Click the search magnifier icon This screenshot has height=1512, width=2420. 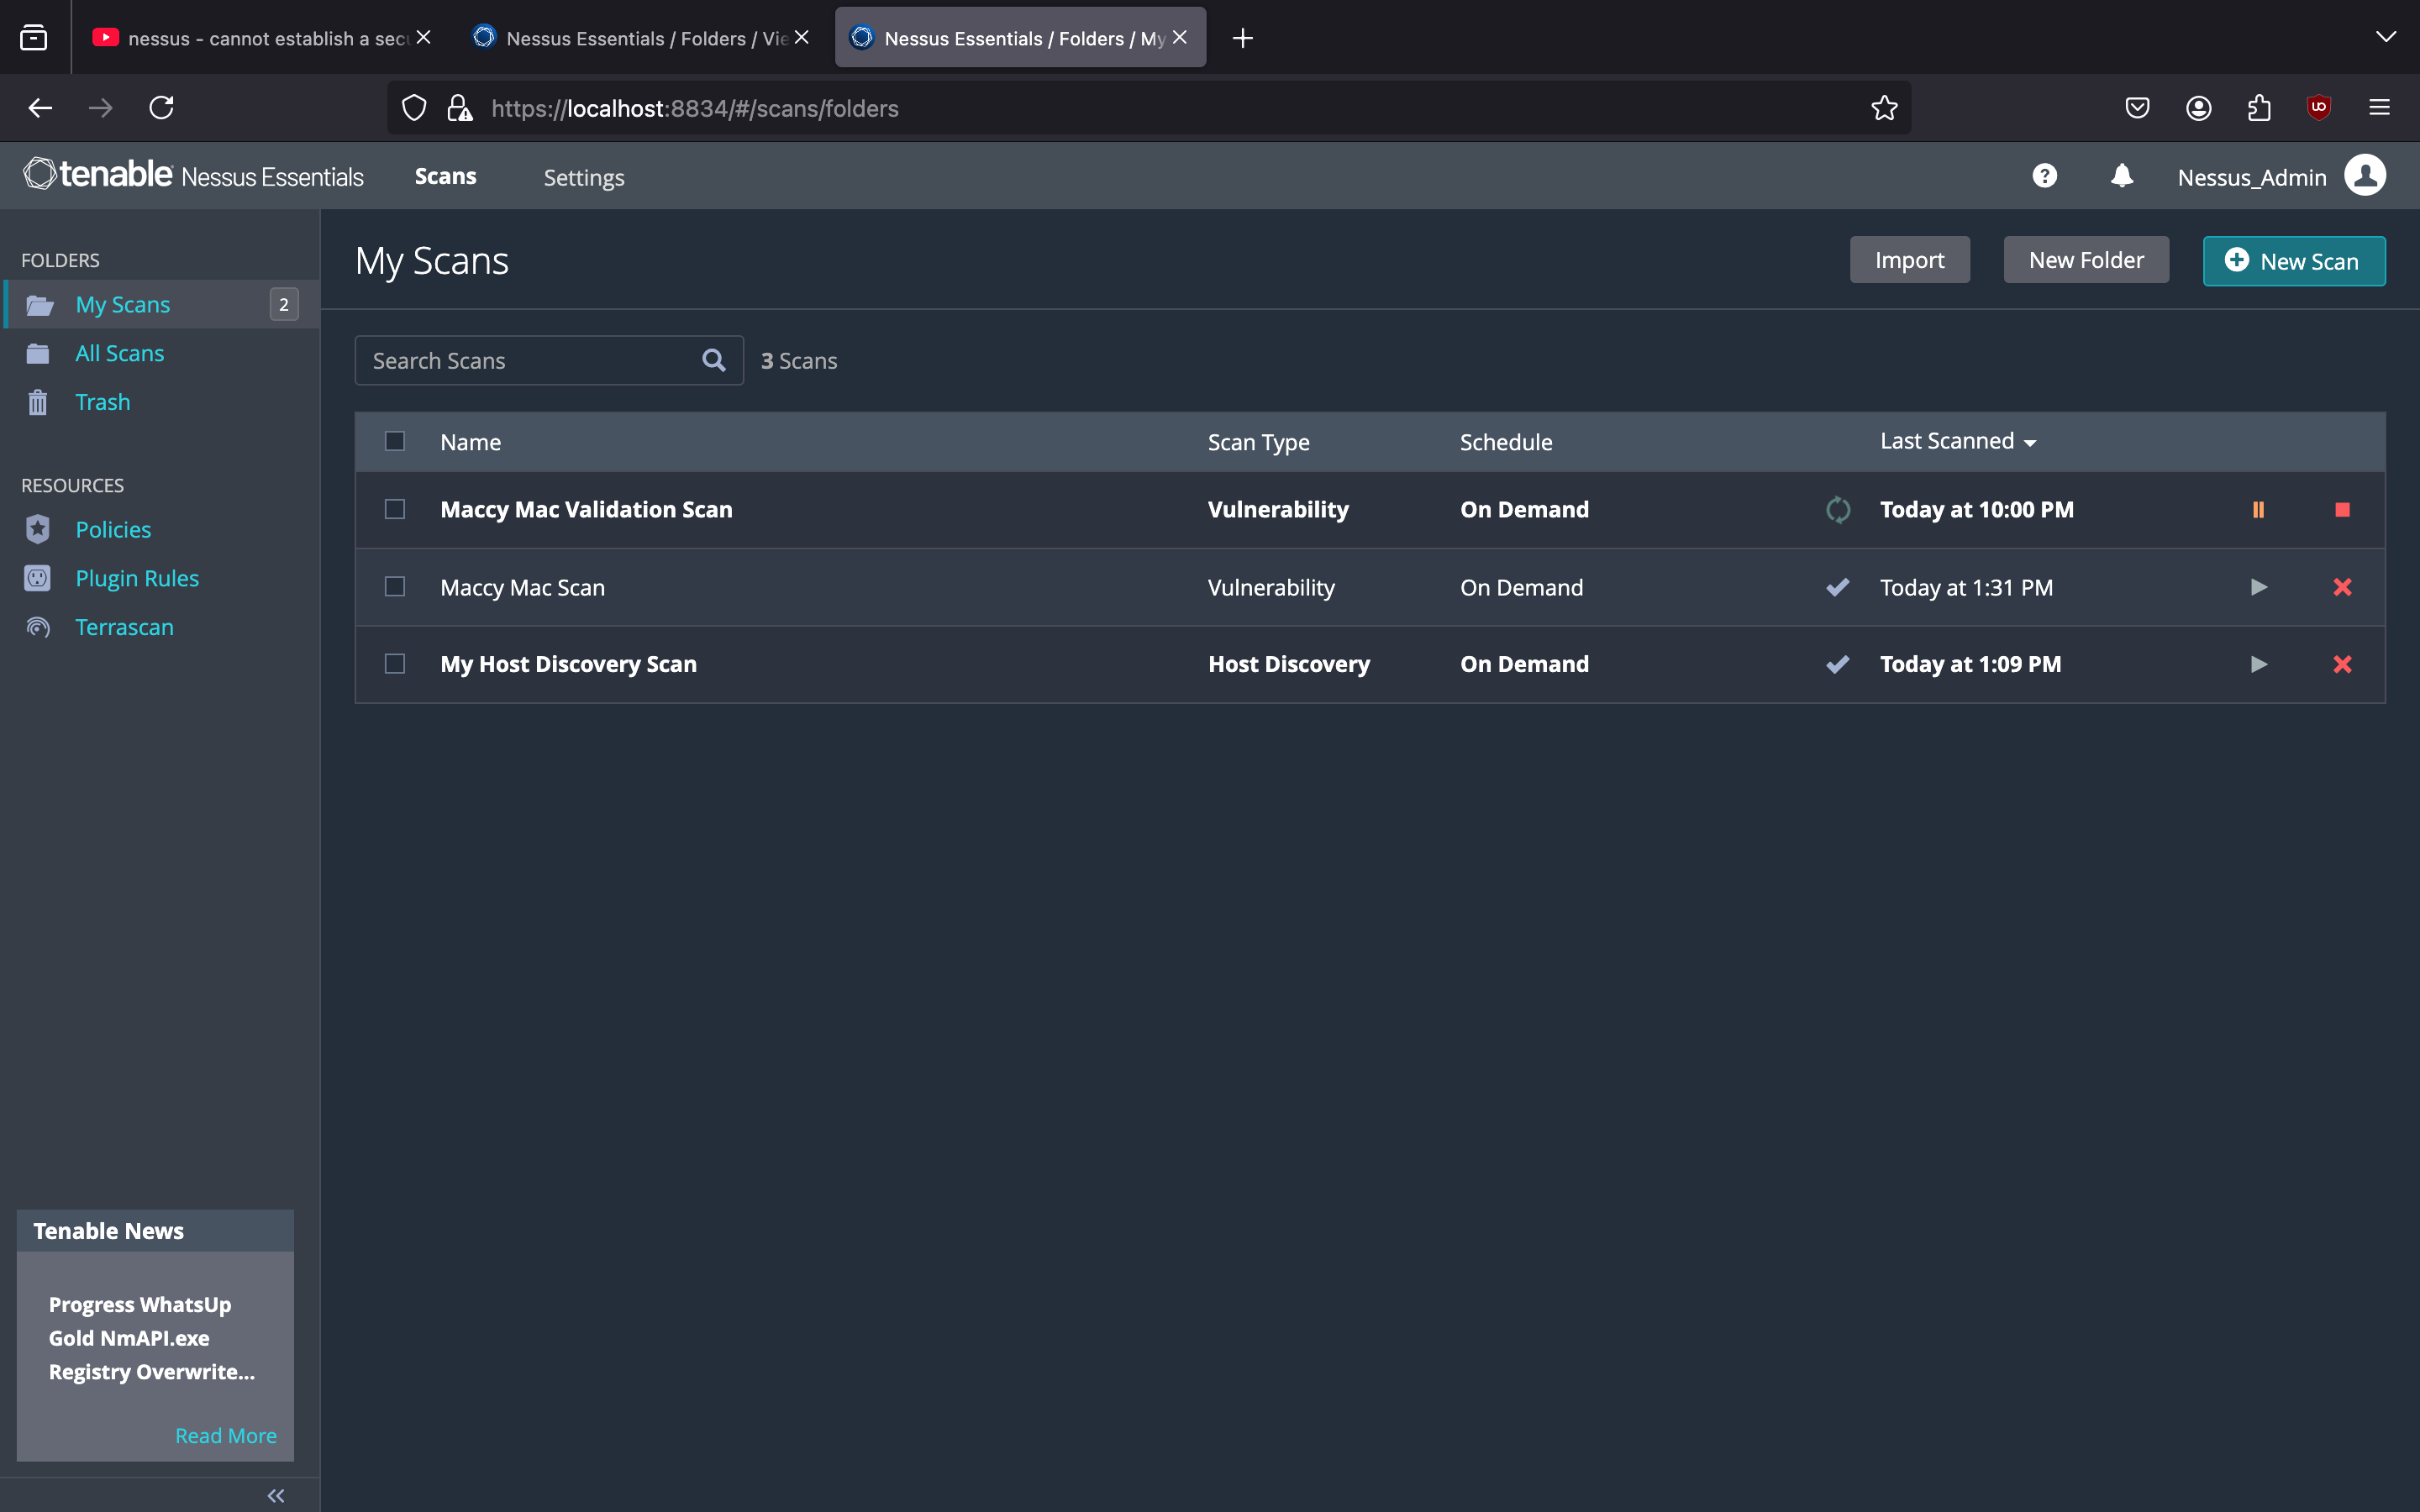(x=713, y=360)
